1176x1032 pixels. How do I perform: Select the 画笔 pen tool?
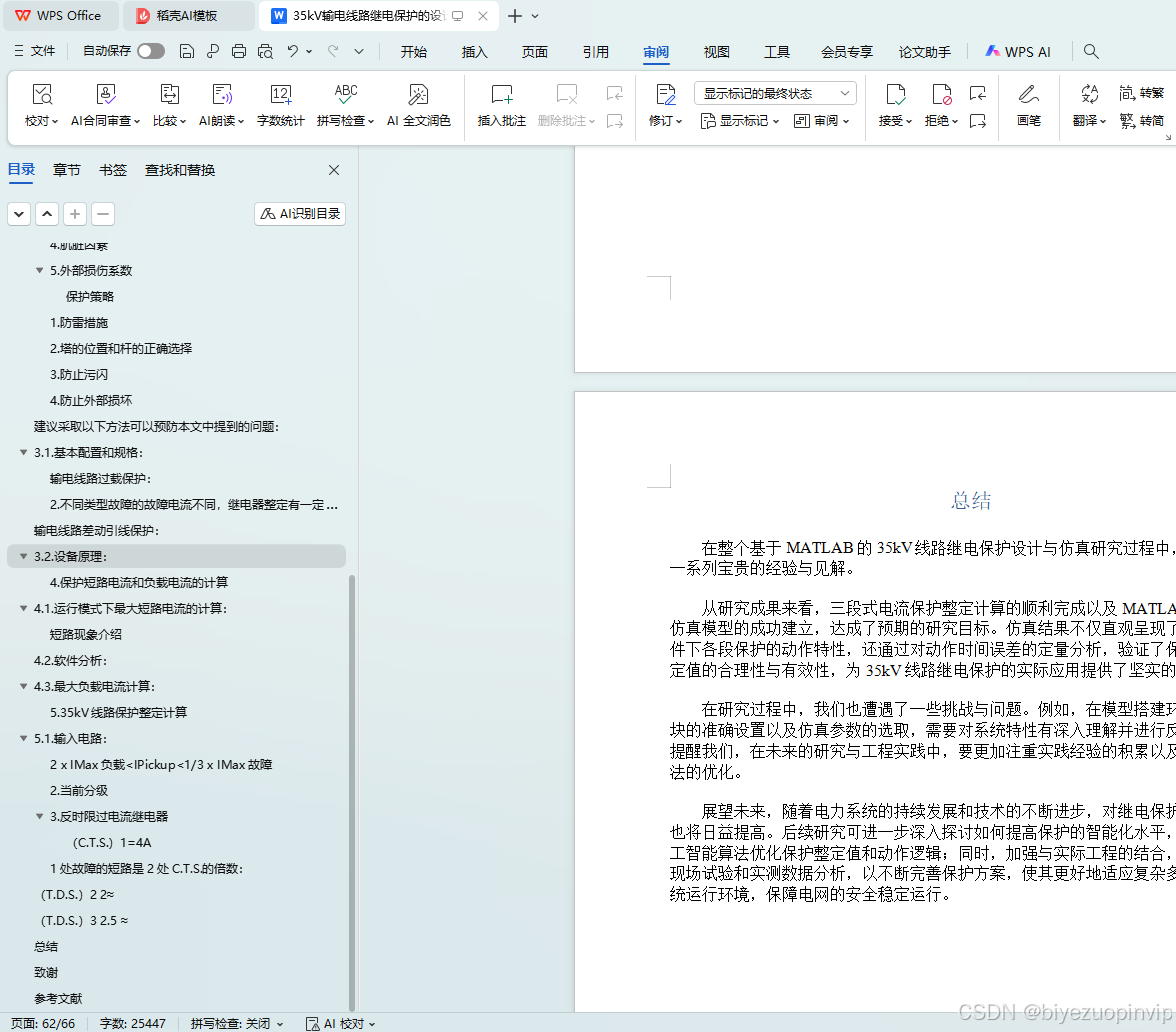[1028, 106]
